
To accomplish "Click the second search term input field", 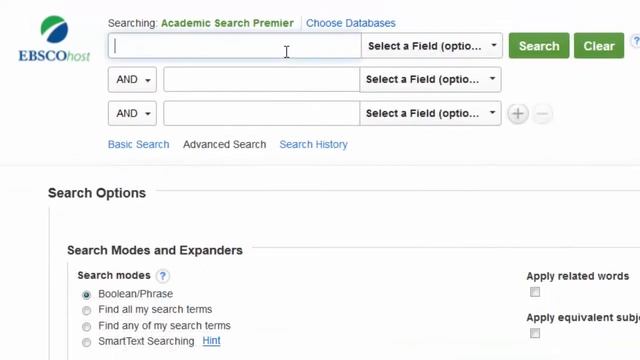I will (x=262, y=80).
